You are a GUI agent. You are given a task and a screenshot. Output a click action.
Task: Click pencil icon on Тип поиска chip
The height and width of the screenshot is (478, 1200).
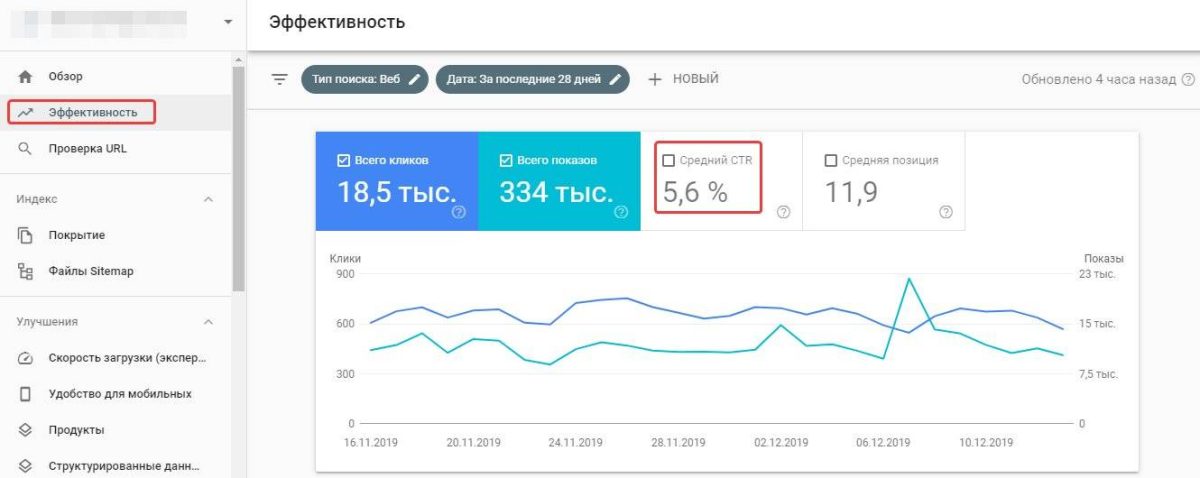[415, 79]
